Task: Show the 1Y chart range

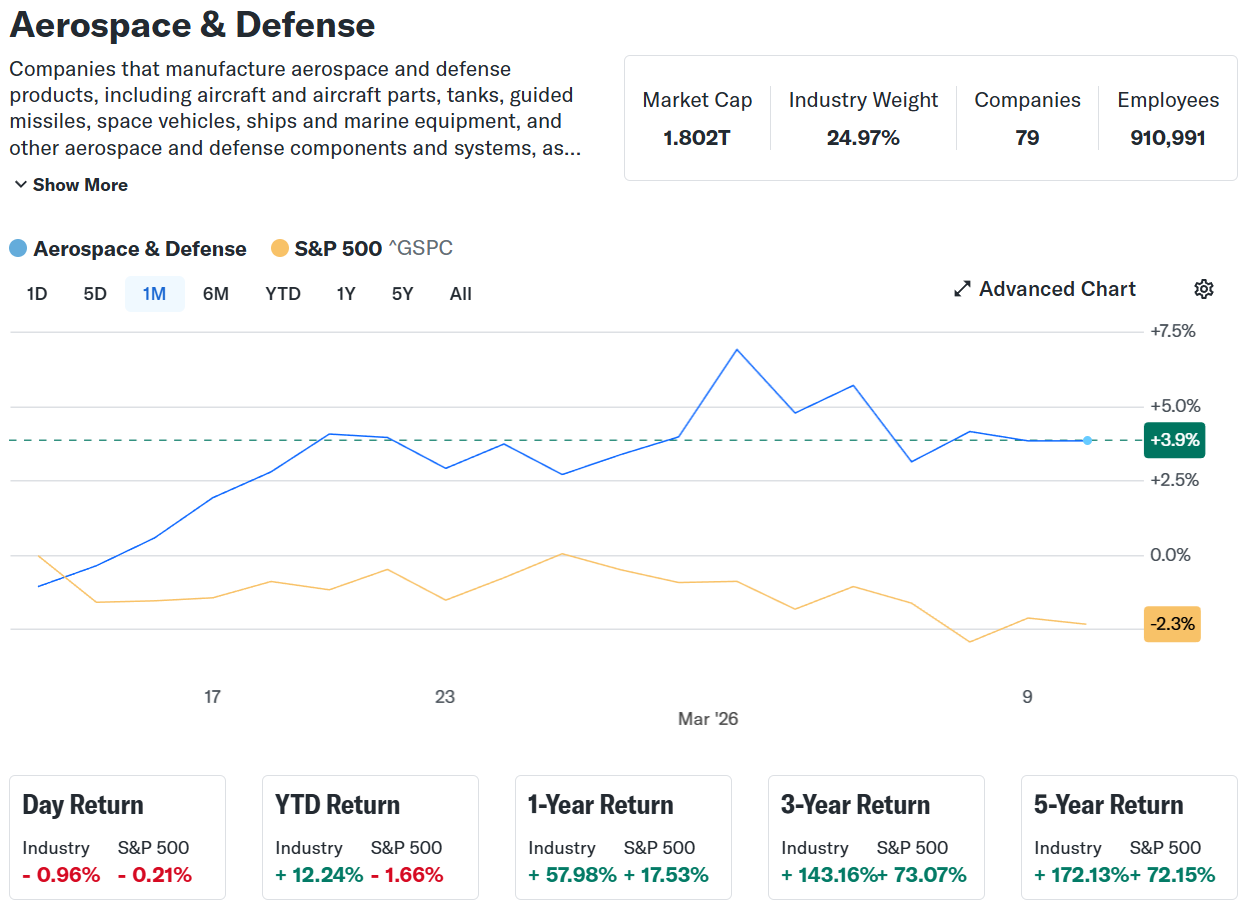Action: (345, 294)
